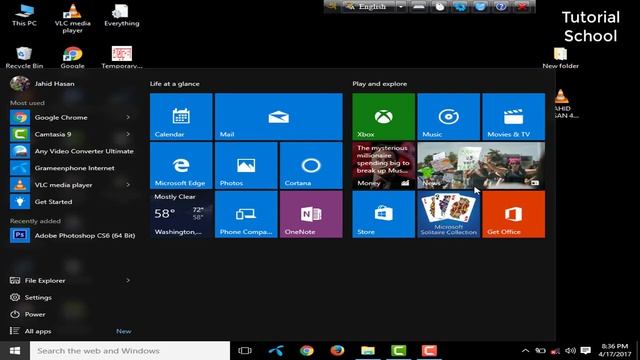This screenshot has width=640, height=360.
Task: Open the News photo tile
Action: tap(481, 165)
